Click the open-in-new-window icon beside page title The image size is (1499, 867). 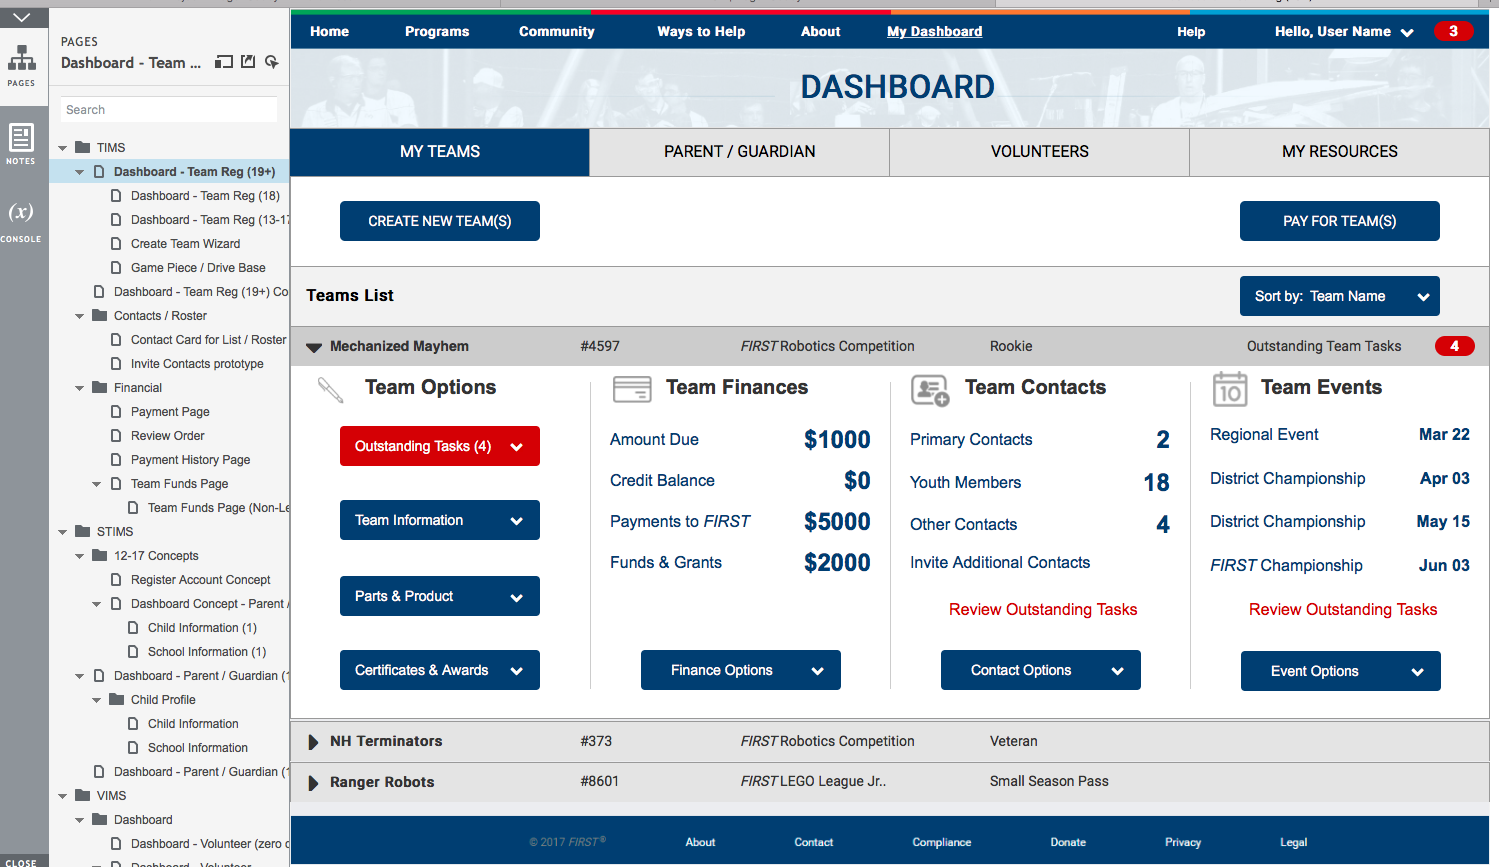pos(248,62)
